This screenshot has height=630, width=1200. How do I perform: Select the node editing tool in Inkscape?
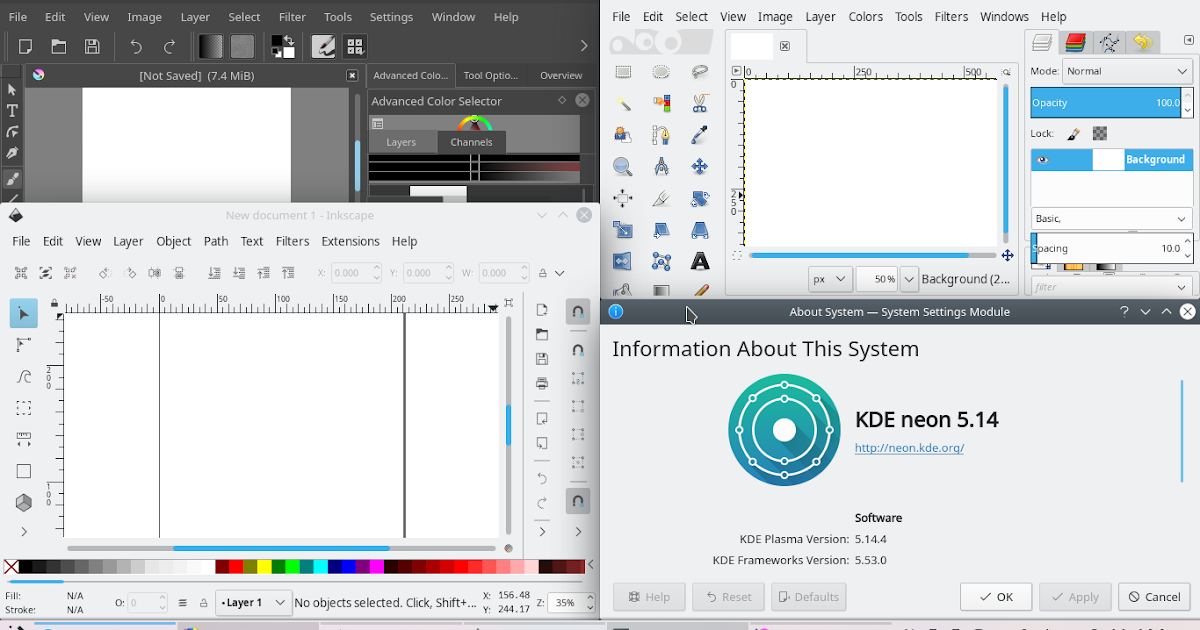pos(22,344)
